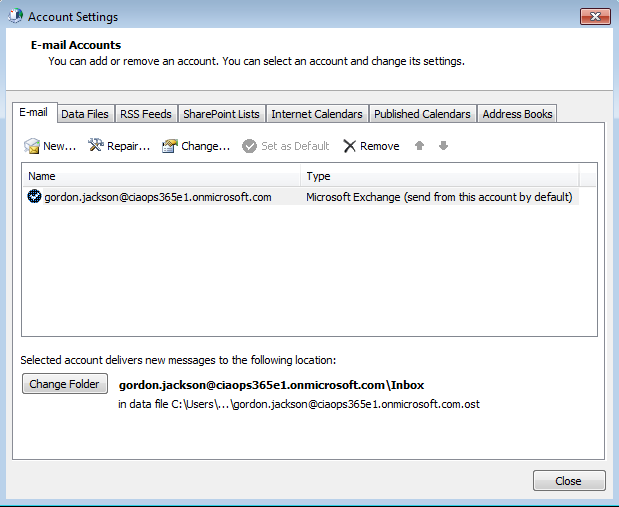Image resolution: width=619 pixels, height=507 pixels.
Task: Open the Data Files tab
Action: click(x=85, y=114)
